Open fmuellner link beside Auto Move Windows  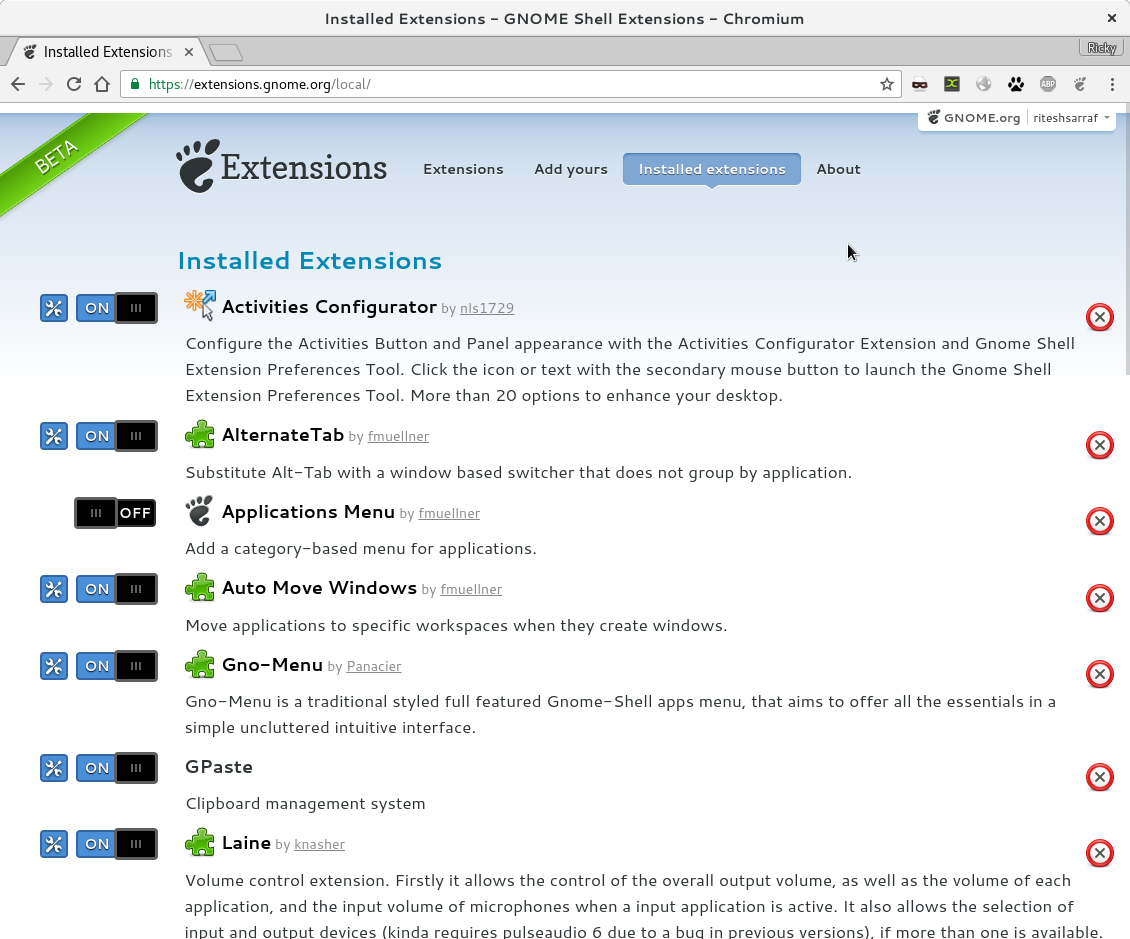pyautogui.click(x=471, y=589)
